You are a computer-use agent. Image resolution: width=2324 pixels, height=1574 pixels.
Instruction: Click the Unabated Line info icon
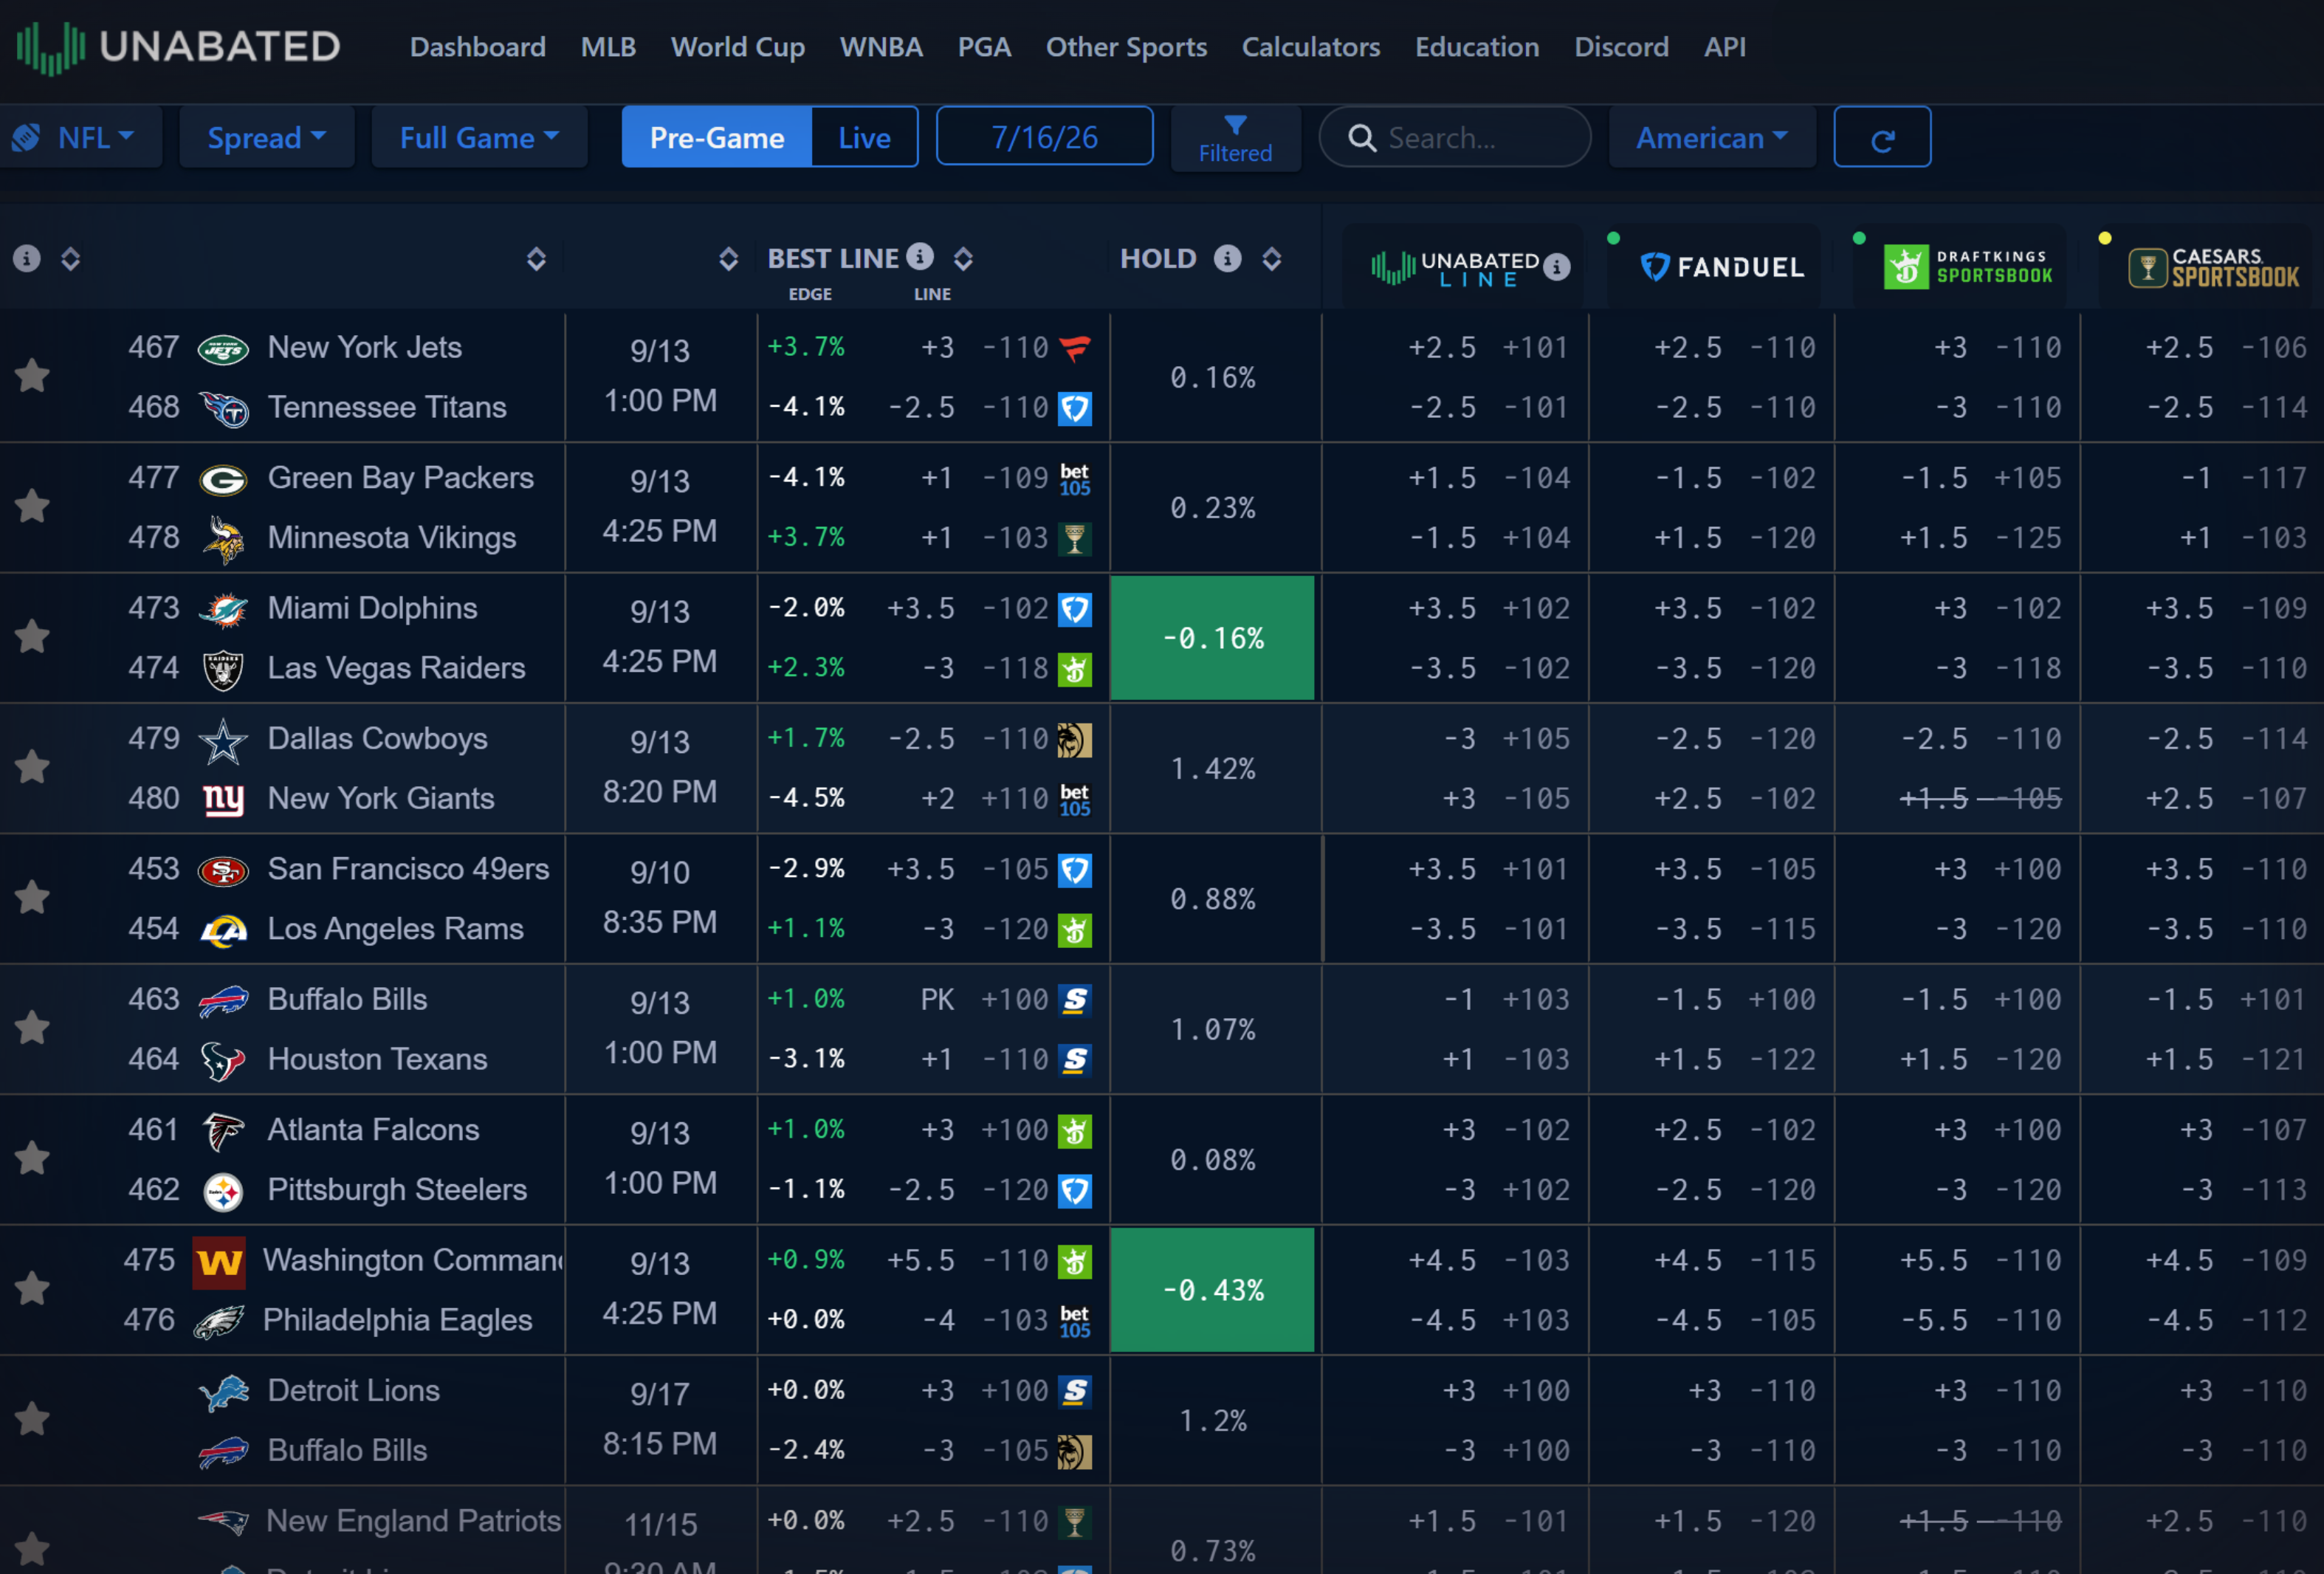(x=1556, y=267)
